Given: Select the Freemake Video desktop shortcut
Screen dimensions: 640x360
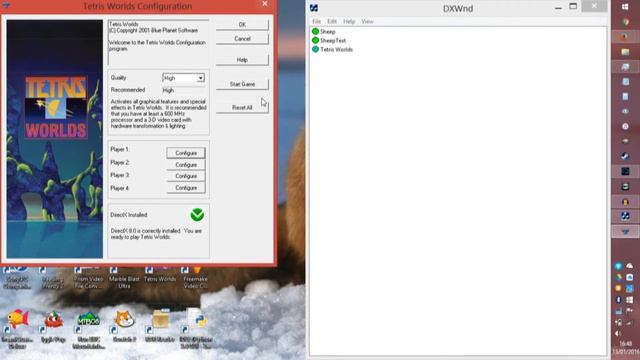Looking at the screenshot, I should click(195, 278).
